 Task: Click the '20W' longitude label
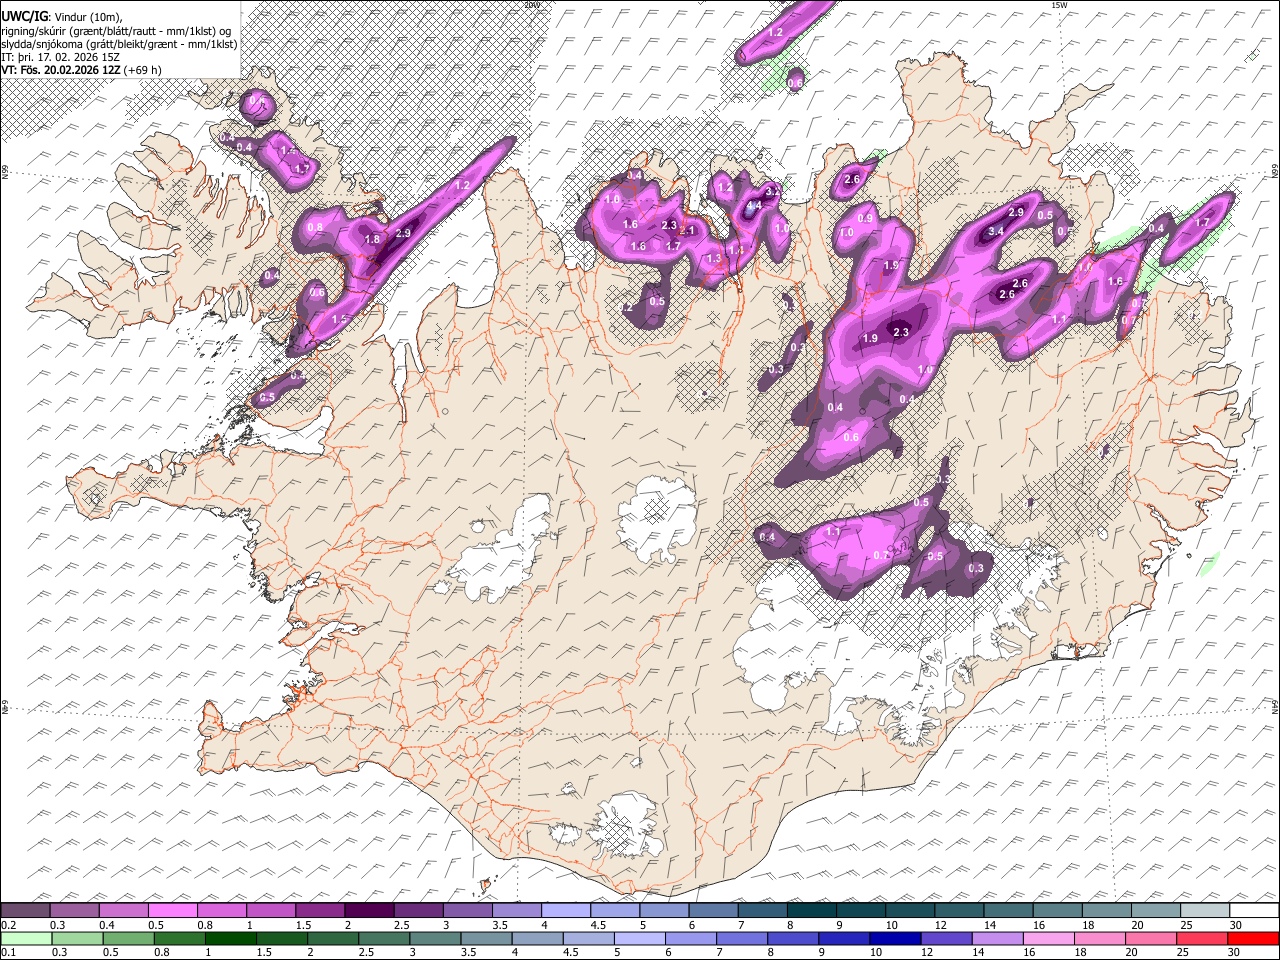(531, 5)
